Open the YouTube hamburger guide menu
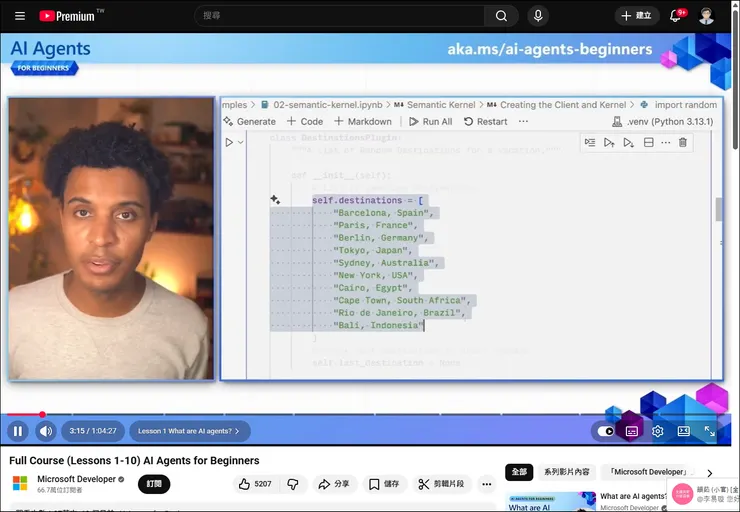740x512 pixels. point(20,16)
